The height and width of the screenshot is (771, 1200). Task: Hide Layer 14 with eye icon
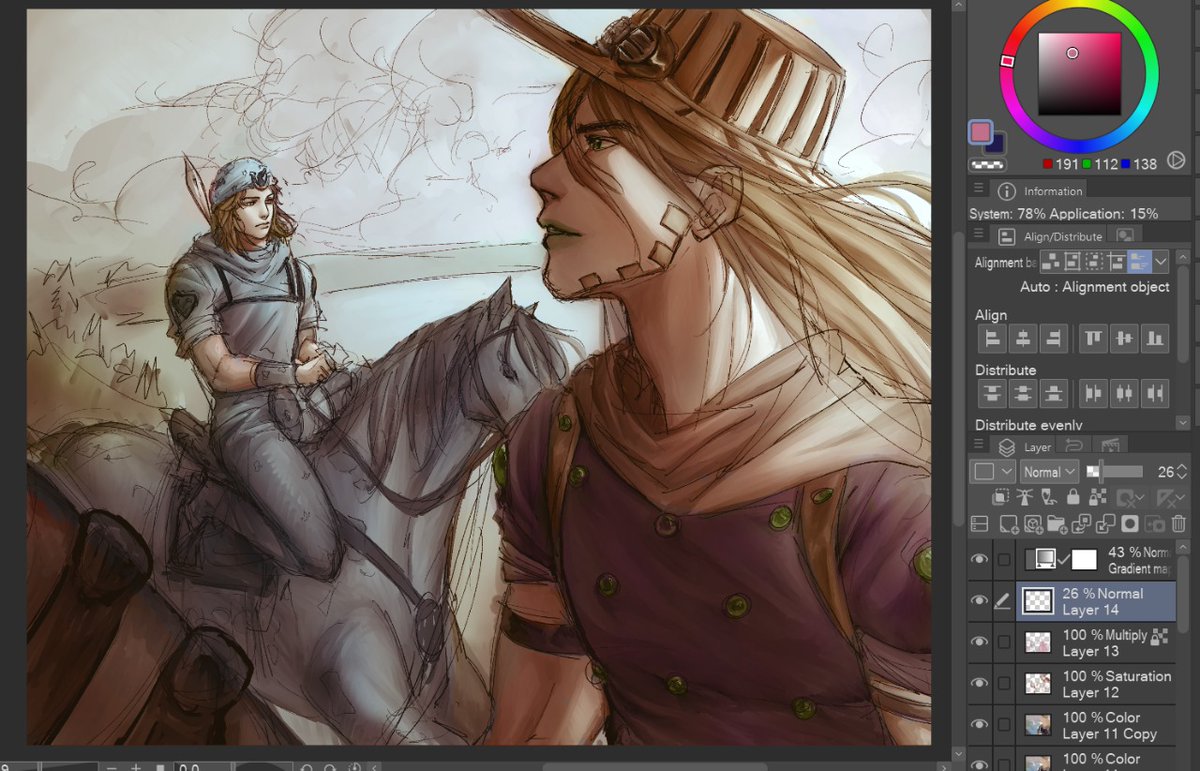pos(979,601)
